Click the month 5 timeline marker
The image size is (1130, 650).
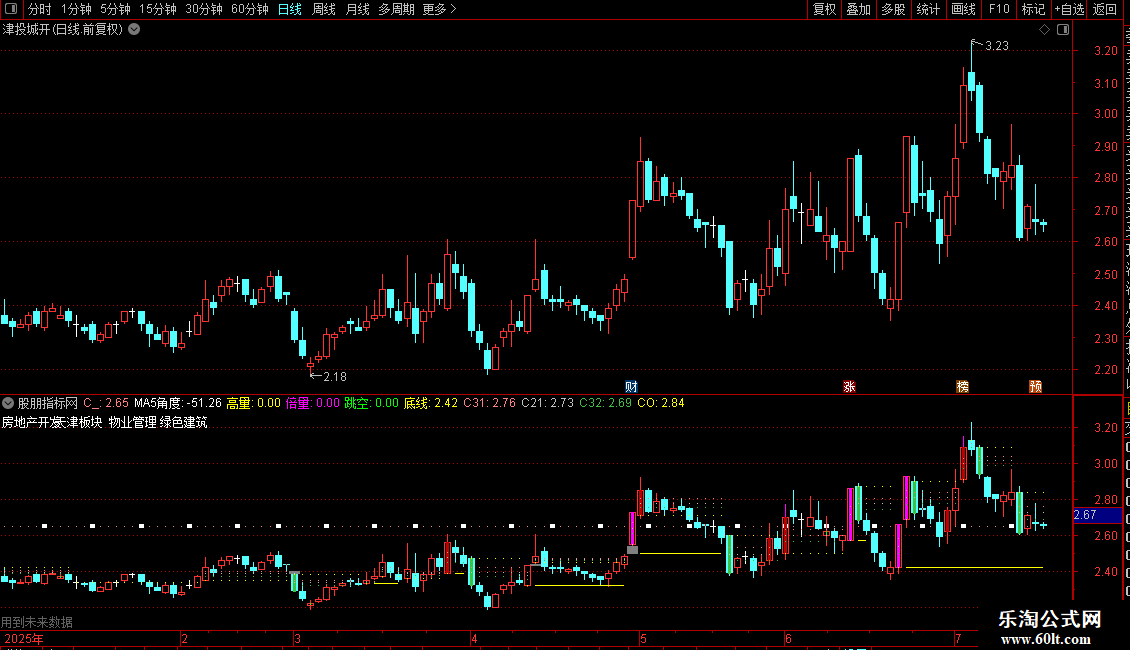[x=644, y=638]
